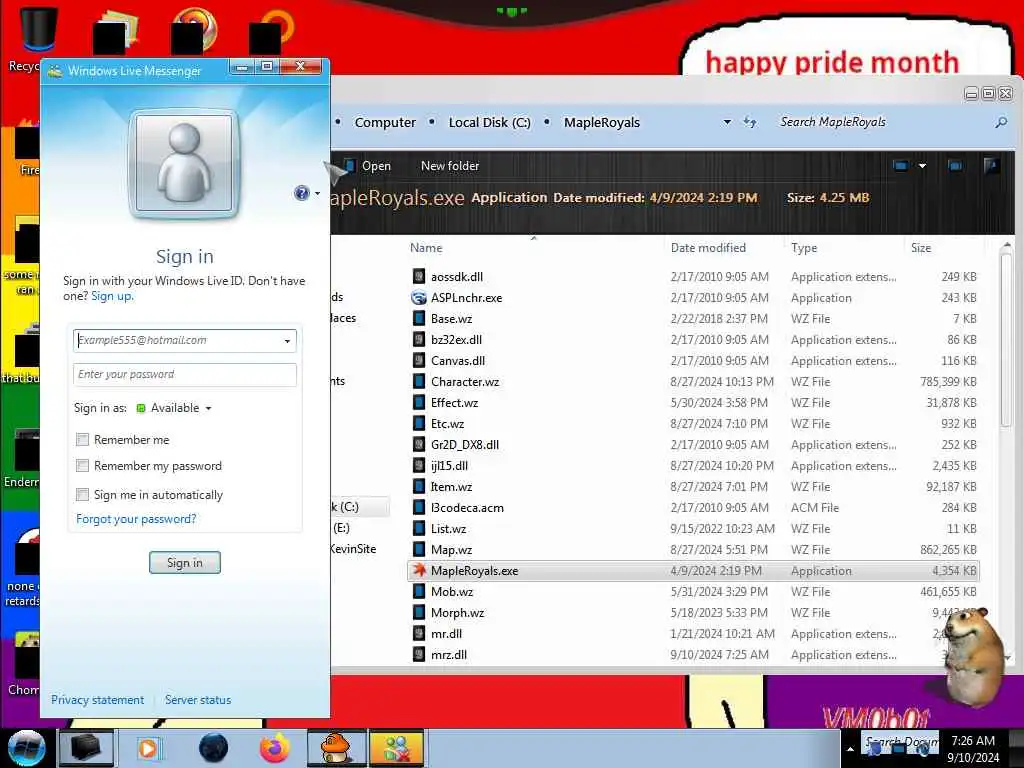Open the address bar history dropdown
The image size is (1024, 768).
(x=727, y=122)
